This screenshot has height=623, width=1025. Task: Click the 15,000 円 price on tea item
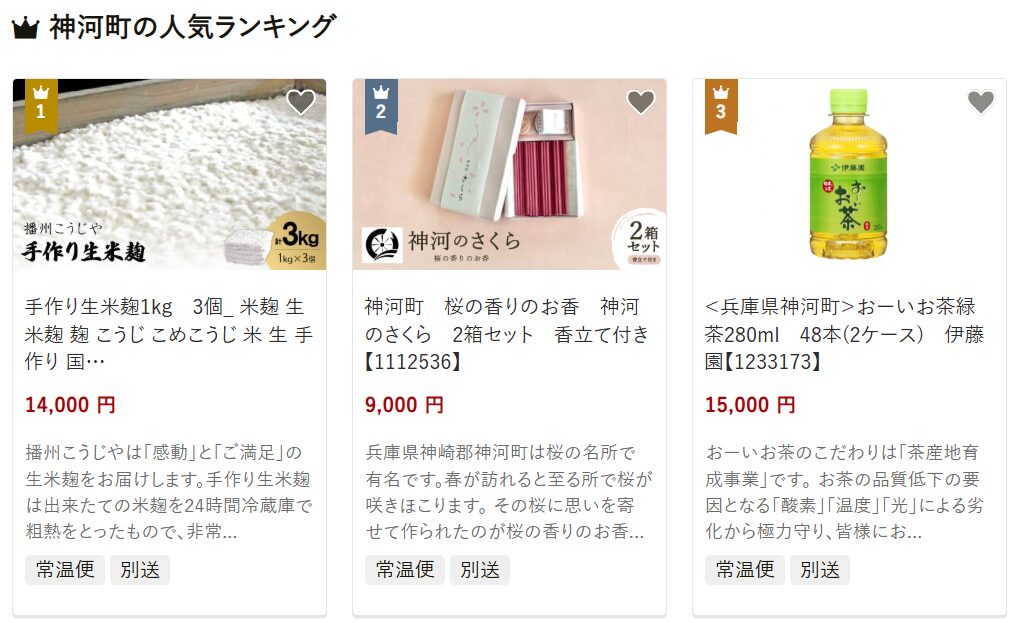click(750, 405)
